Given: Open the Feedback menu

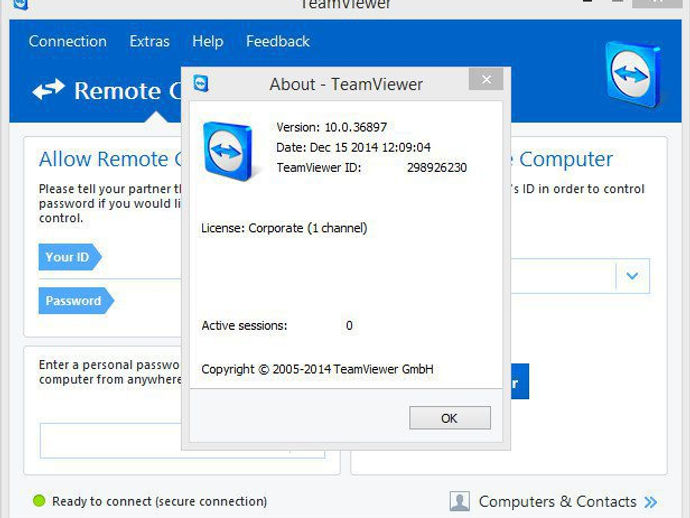Looking at the screenshot, I should click(x=278, y=41).
